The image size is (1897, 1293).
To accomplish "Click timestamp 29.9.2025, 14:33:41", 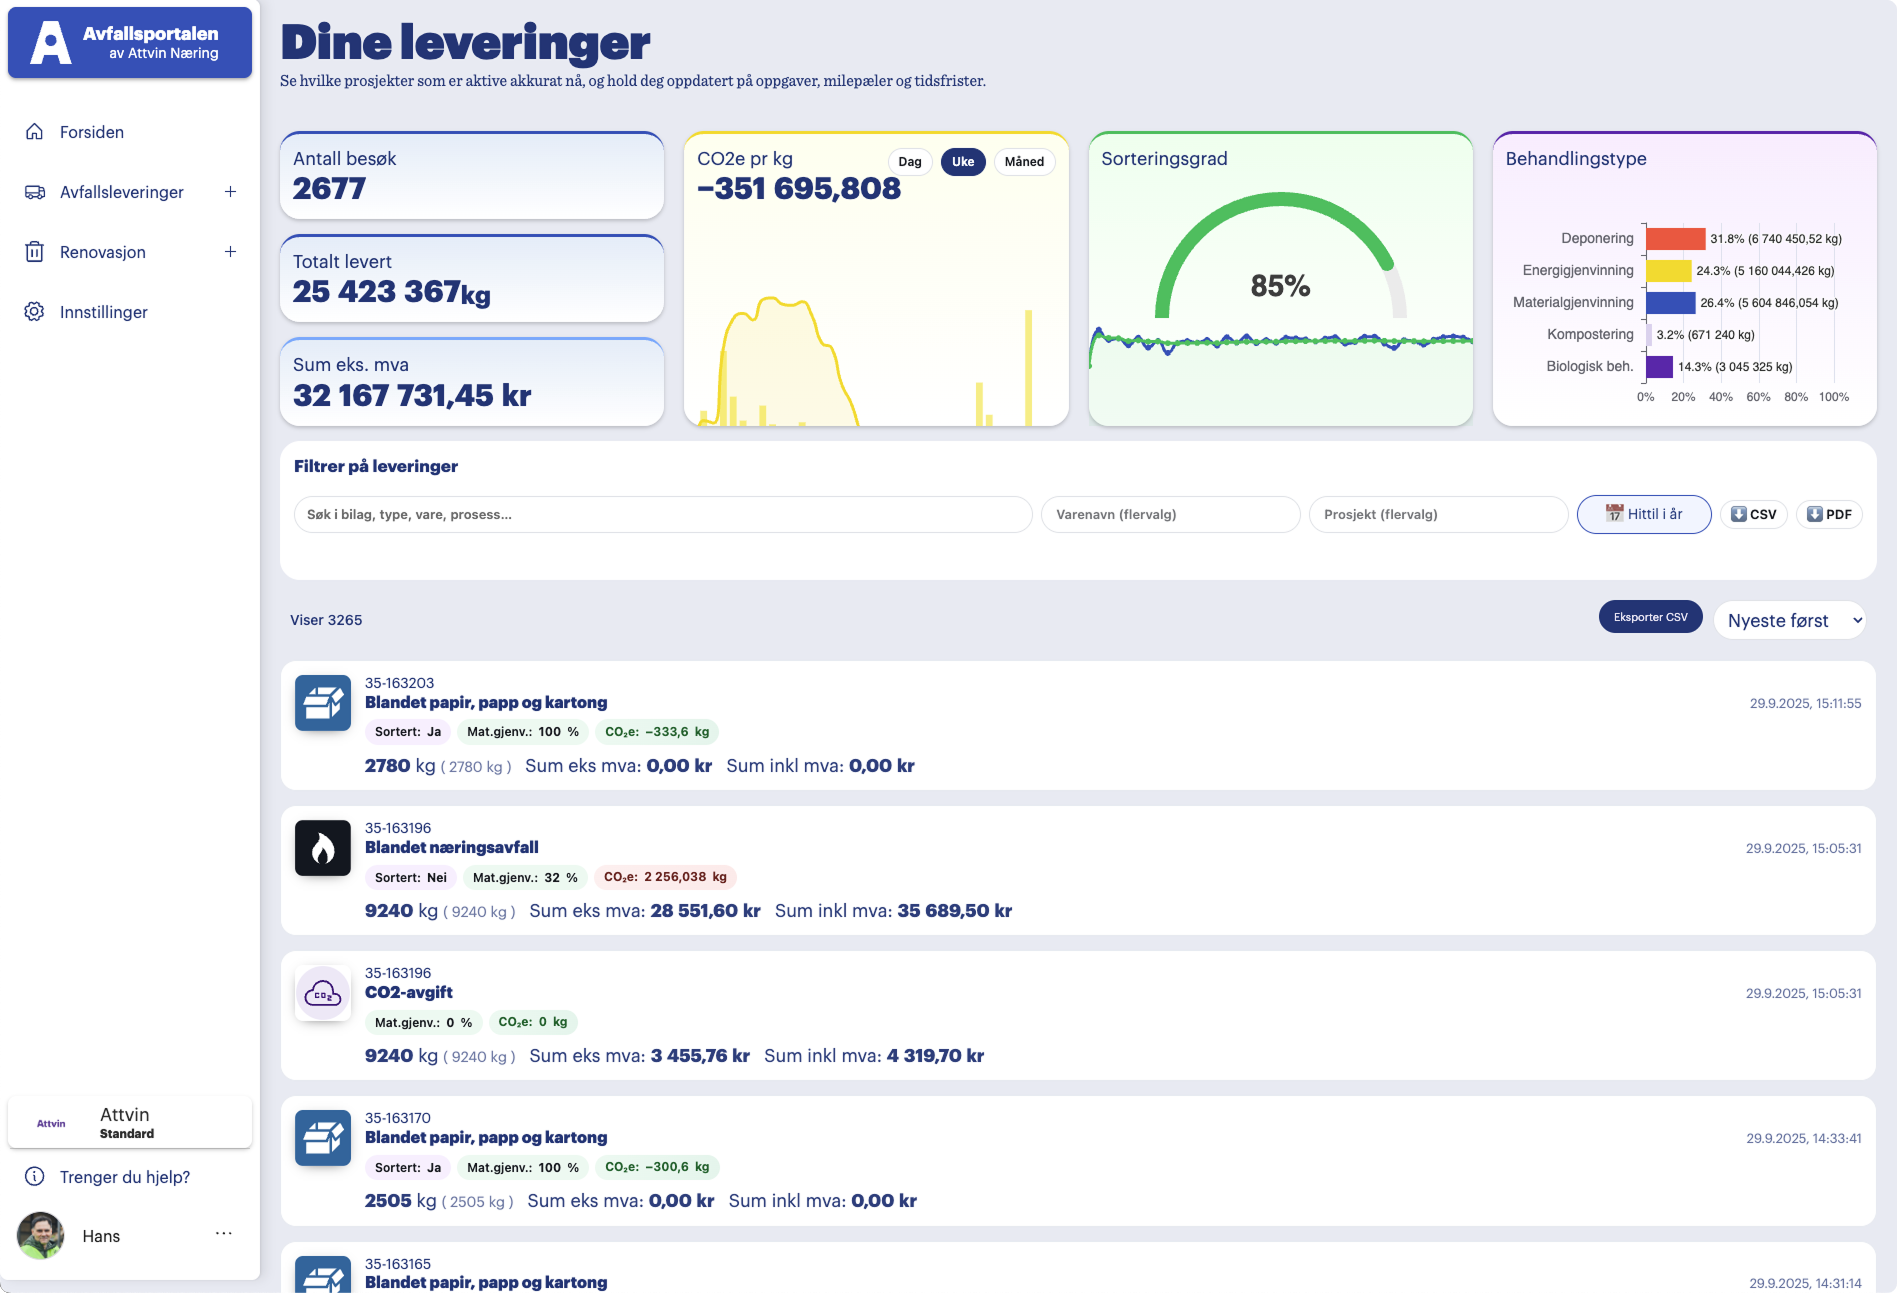I will [x=1804, y=1138].
